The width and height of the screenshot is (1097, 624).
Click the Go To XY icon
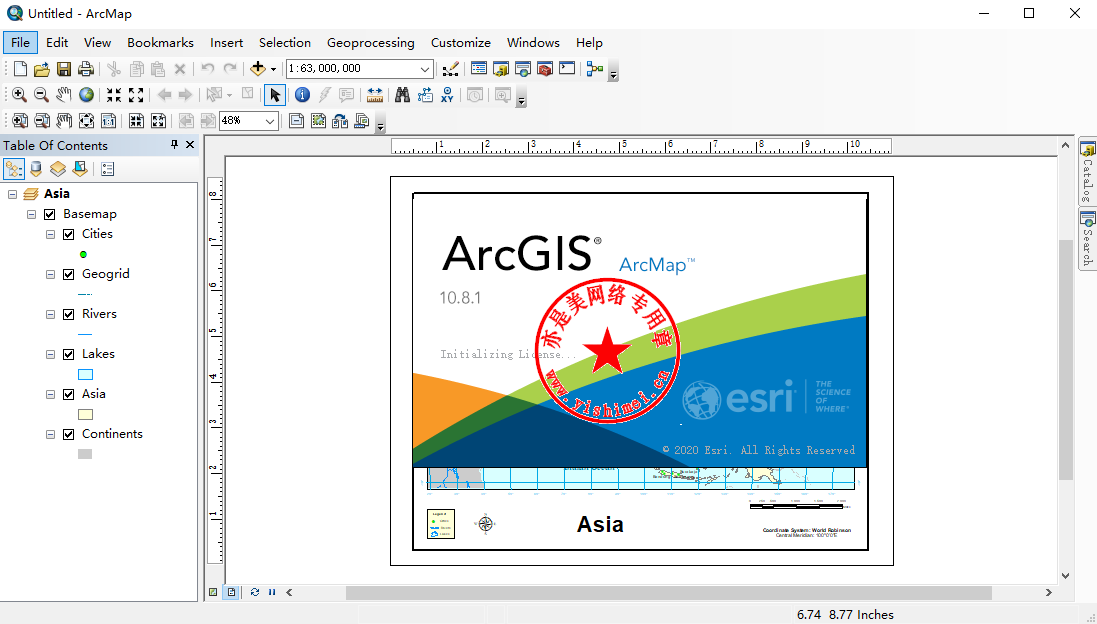(447, 95)
